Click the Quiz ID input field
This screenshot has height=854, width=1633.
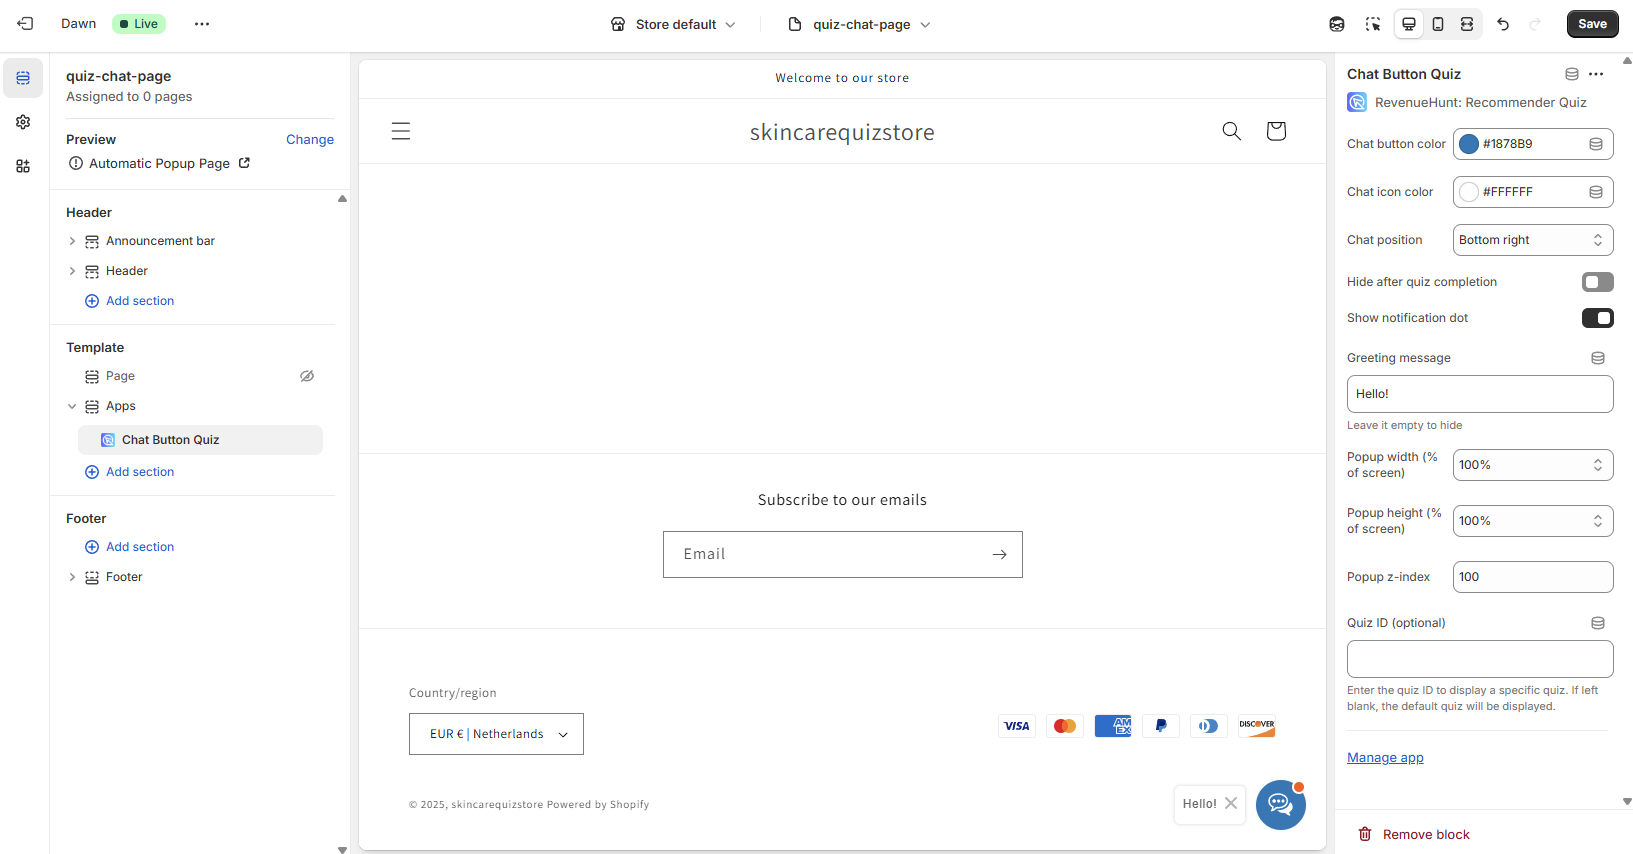pos(1479,659)
